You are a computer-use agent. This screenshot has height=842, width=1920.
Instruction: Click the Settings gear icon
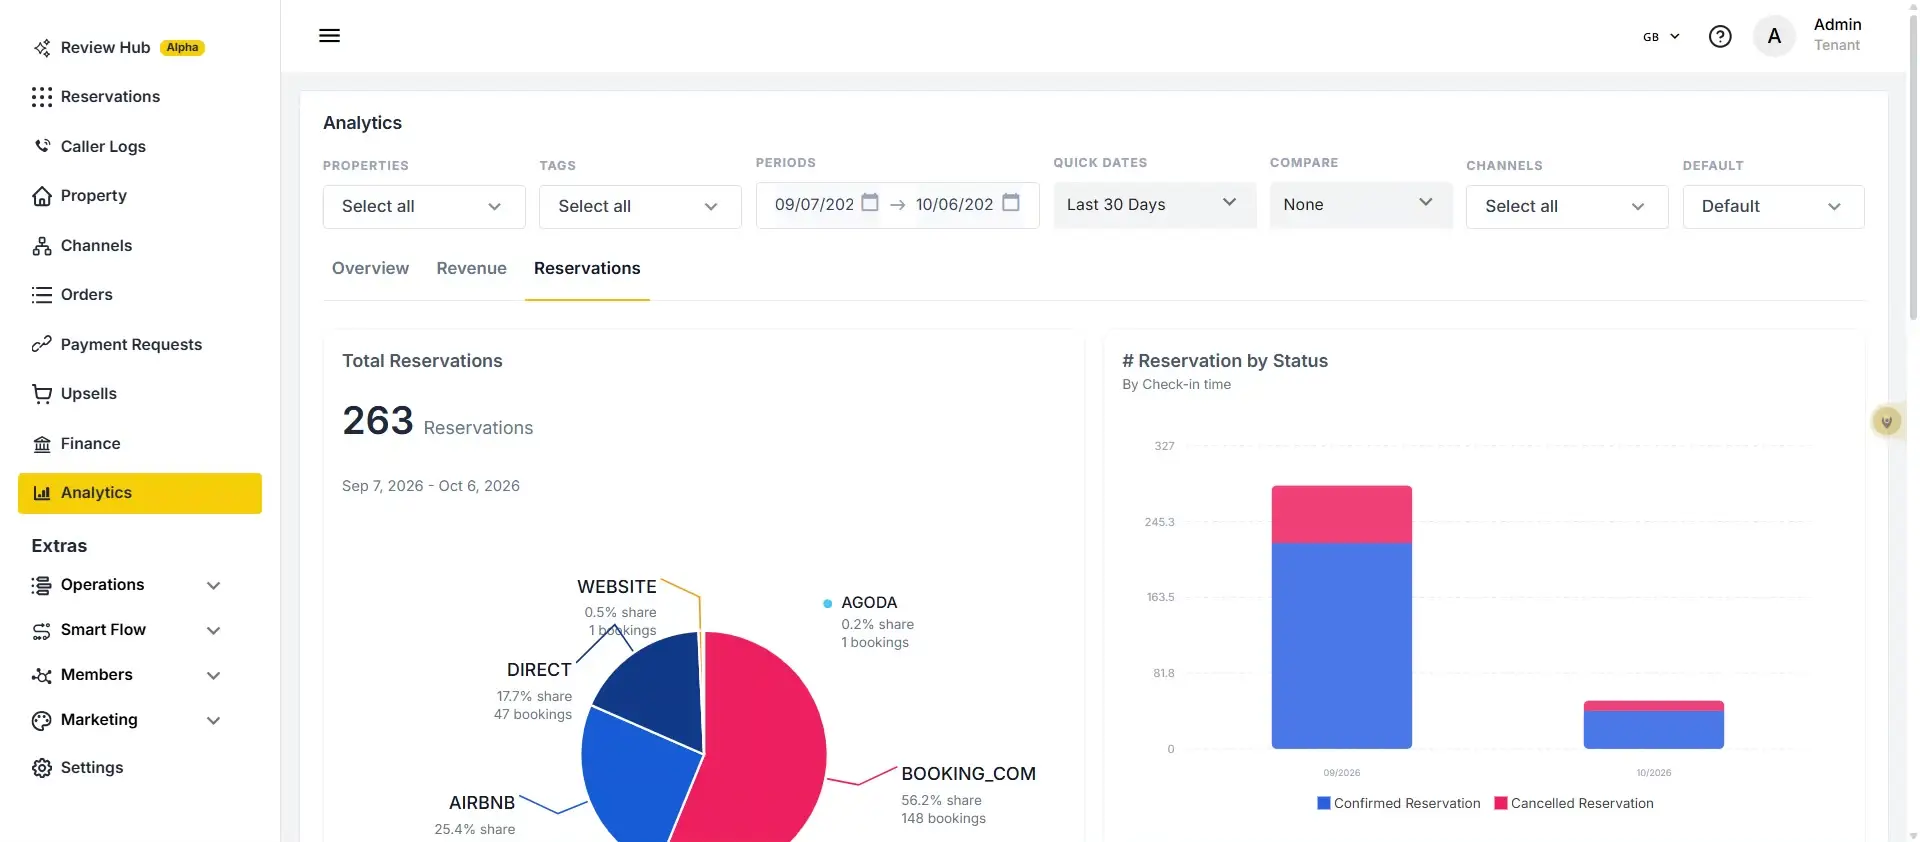click(42, 768)
